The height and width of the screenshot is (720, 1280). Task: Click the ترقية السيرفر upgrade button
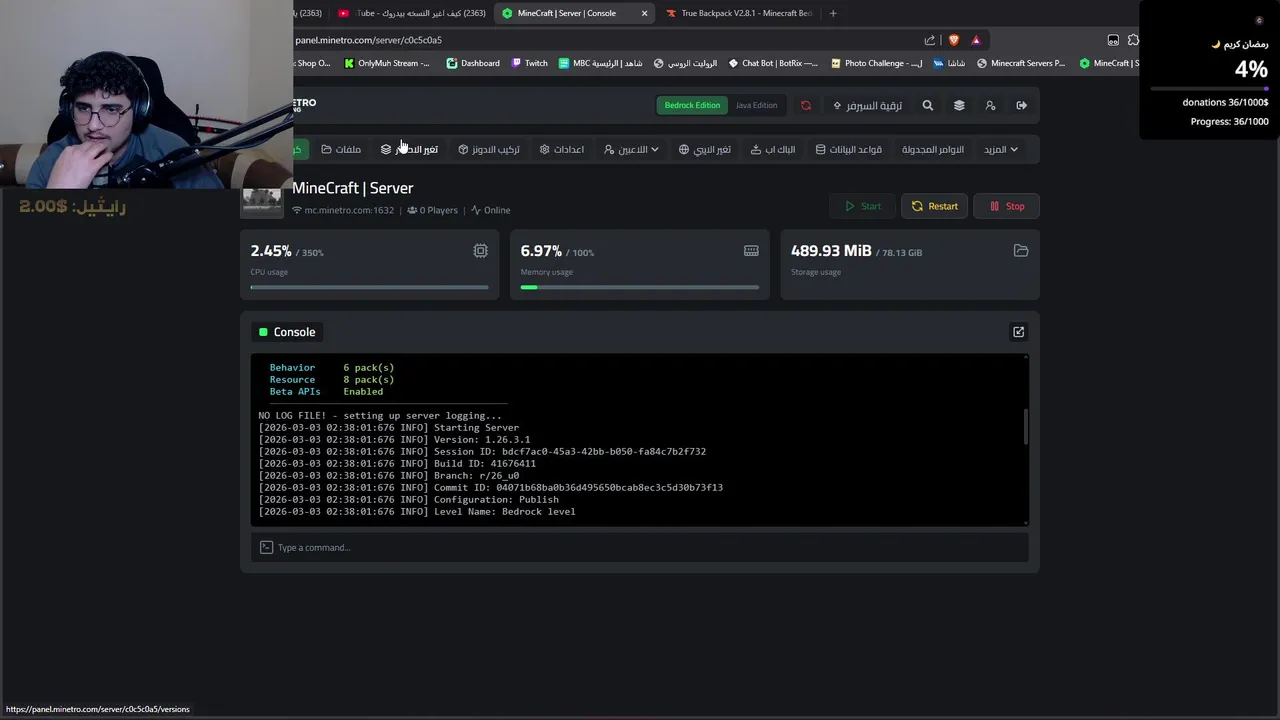(868, 105)
